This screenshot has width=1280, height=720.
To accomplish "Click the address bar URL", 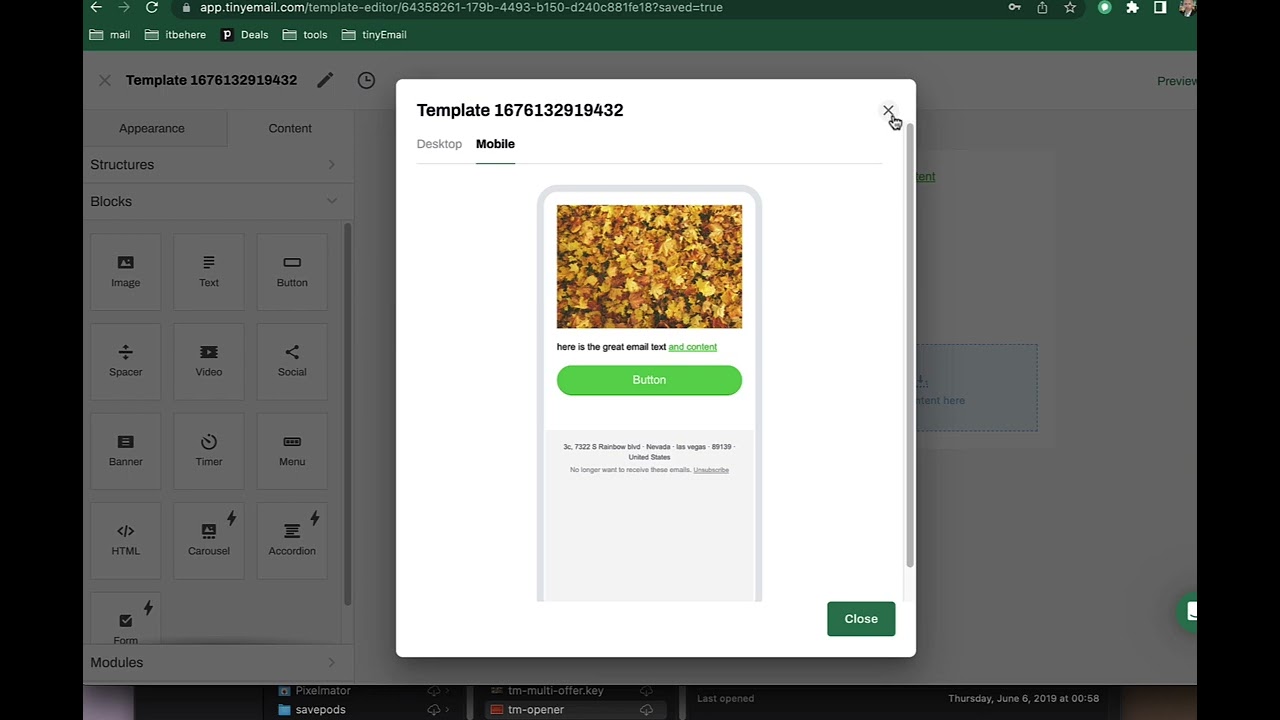I will click(x=461, y=7).
